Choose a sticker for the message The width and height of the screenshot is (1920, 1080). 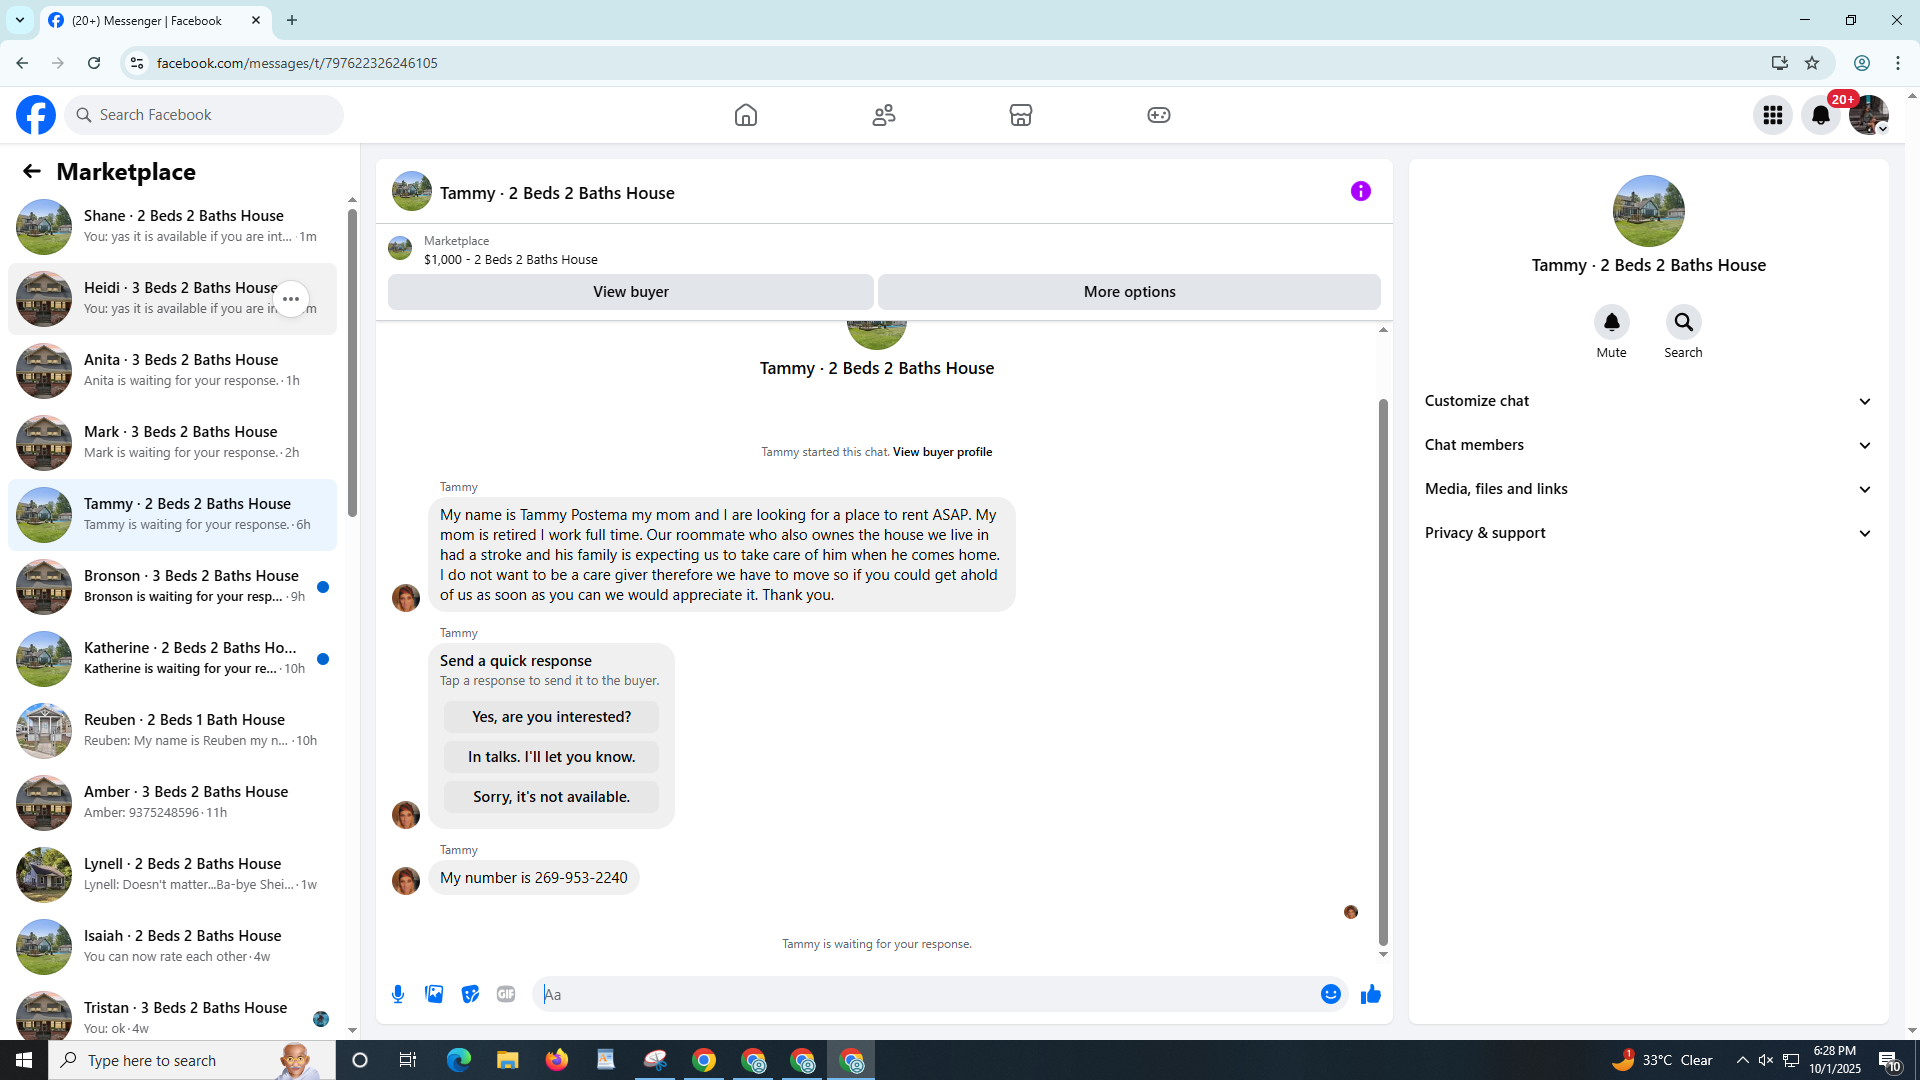(470, 994)
